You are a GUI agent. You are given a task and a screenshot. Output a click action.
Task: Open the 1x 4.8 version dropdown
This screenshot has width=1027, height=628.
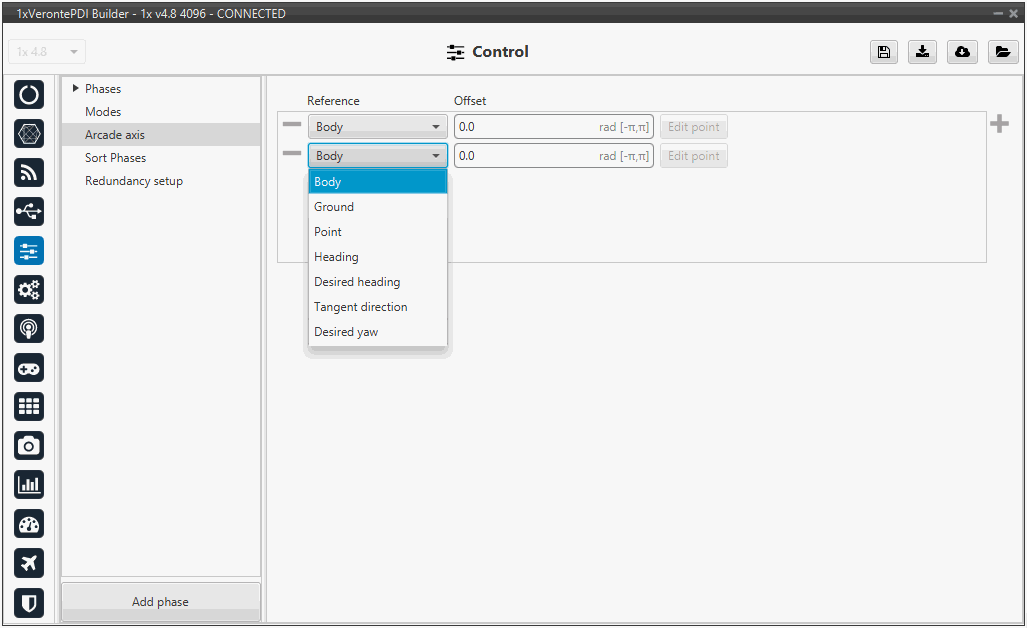coord(47,52)
